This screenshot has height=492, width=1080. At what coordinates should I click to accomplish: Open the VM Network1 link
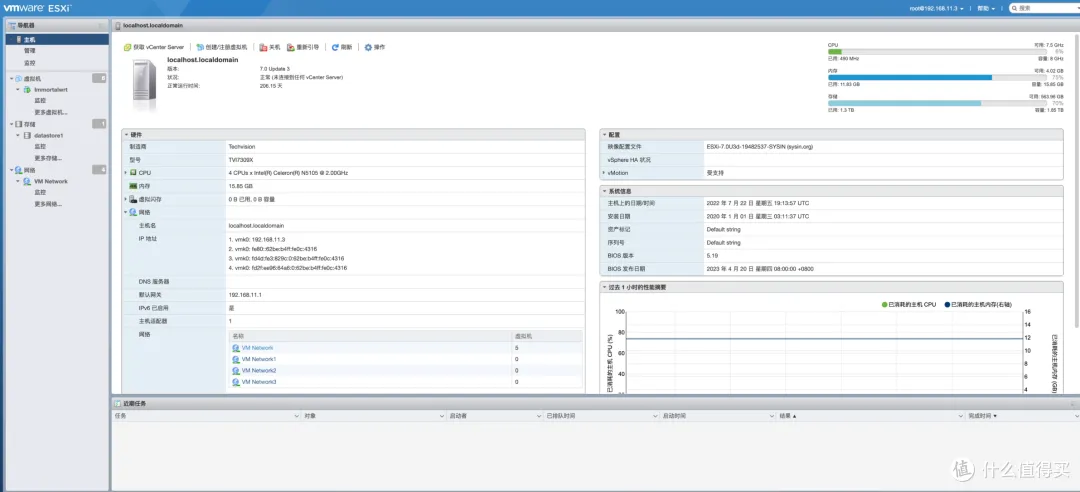(258, 359)
